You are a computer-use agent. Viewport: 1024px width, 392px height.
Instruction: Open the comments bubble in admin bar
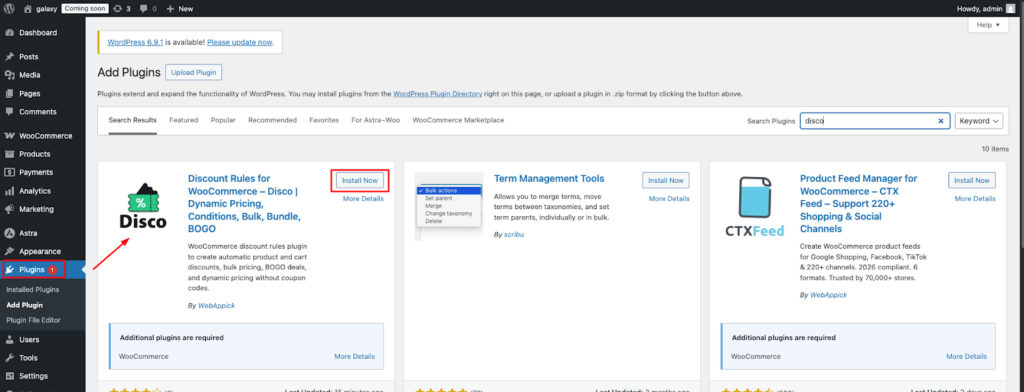tap(143, 9)
